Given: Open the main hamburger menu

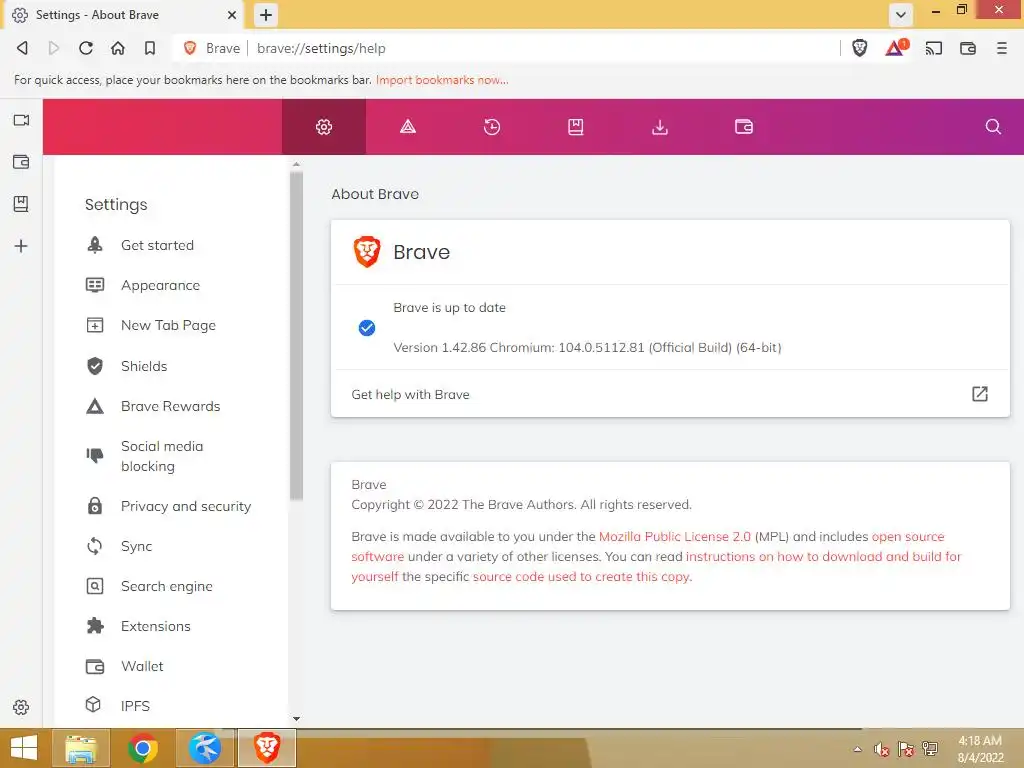Looking at the screenshot, I should click(1001, 48).
